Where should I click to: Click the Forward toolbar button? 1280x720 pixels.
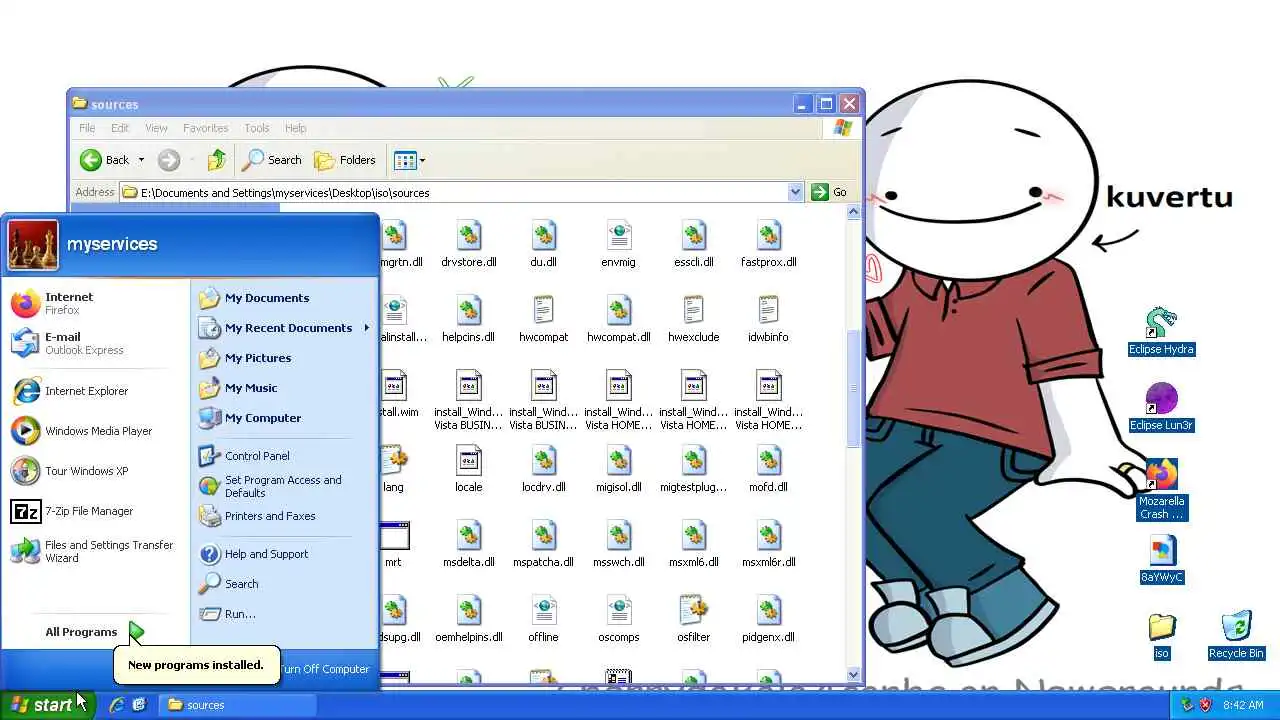[169, 160]
